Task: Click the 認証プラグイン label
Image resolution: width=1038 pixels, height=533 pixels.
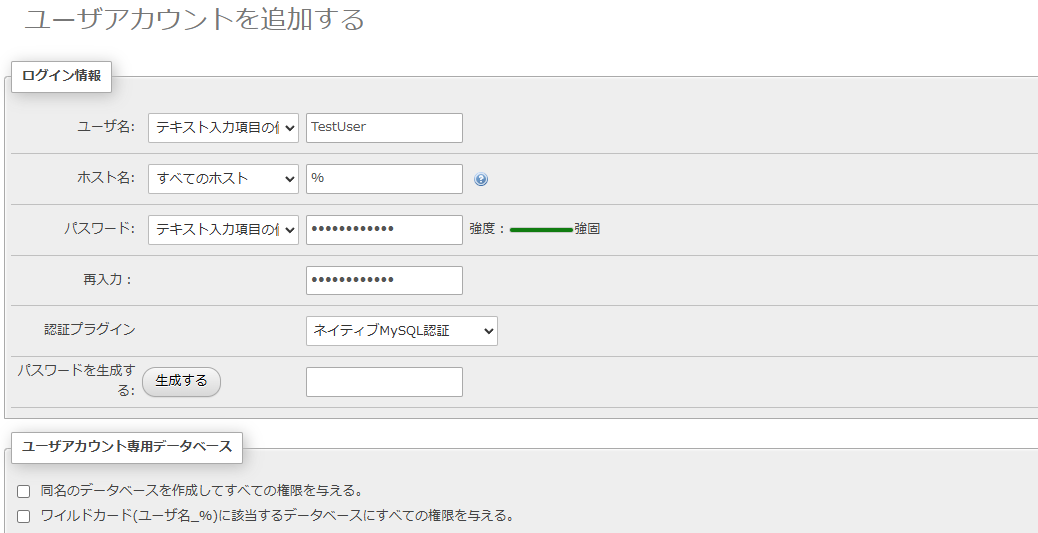Action: pyautogui.click(x=90, y=330)
